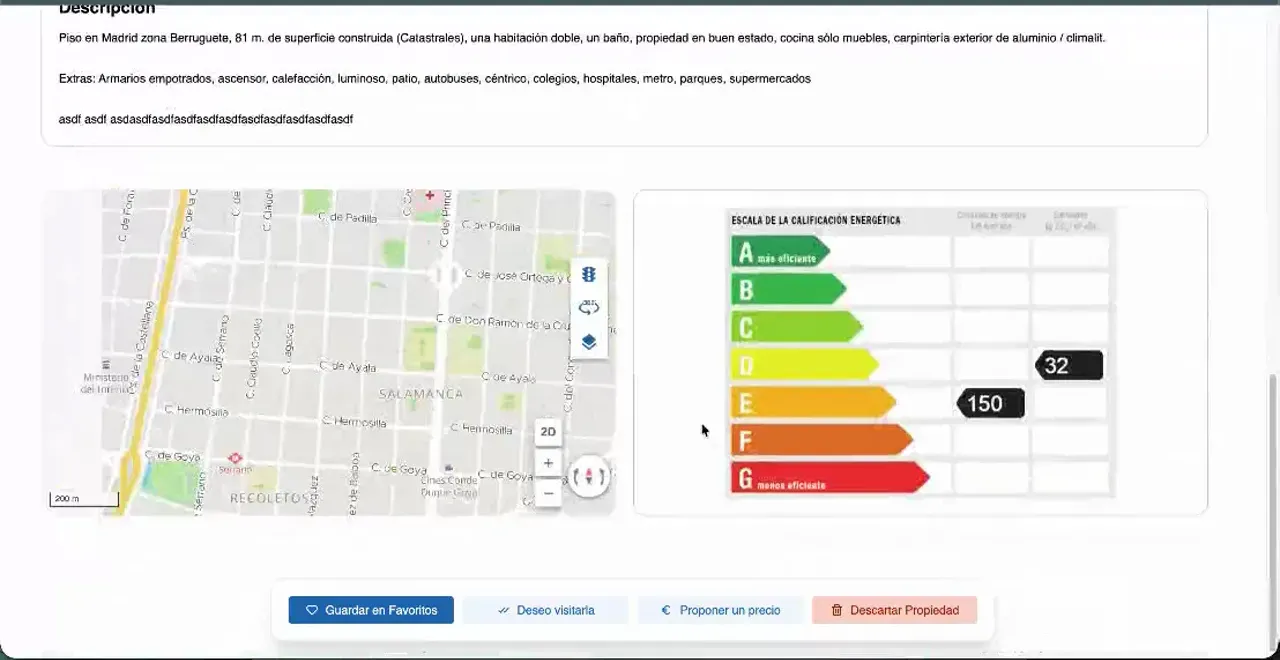Reset the map compass orientation
This screenshot has width=1280, height=660.
[x=588, y=477]
